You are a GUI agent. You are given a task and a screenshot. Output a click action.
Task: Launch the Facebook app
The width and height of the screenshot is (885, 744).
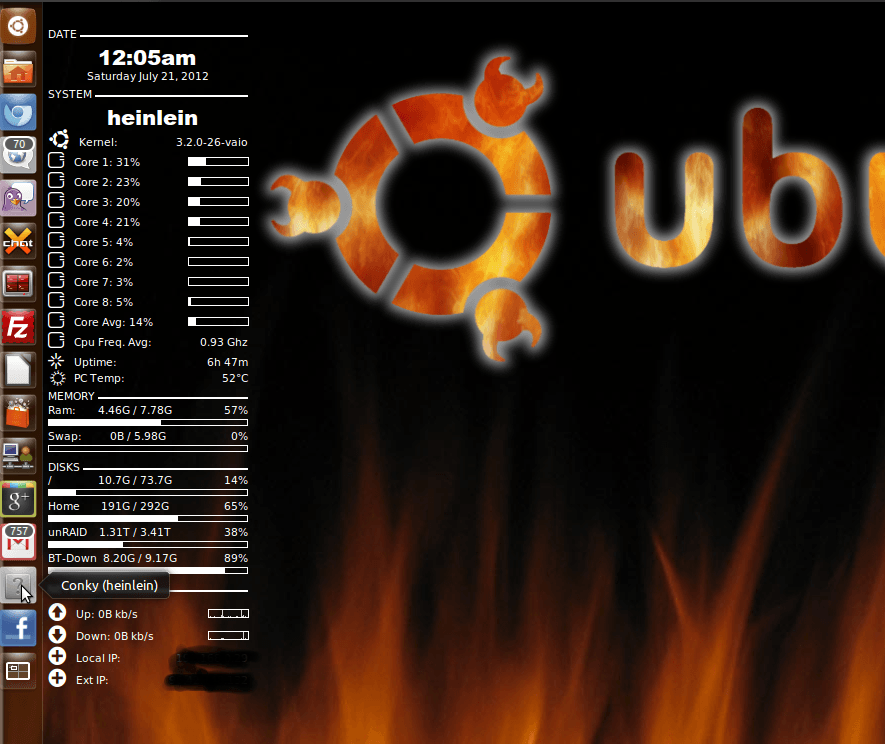point(18,628)
